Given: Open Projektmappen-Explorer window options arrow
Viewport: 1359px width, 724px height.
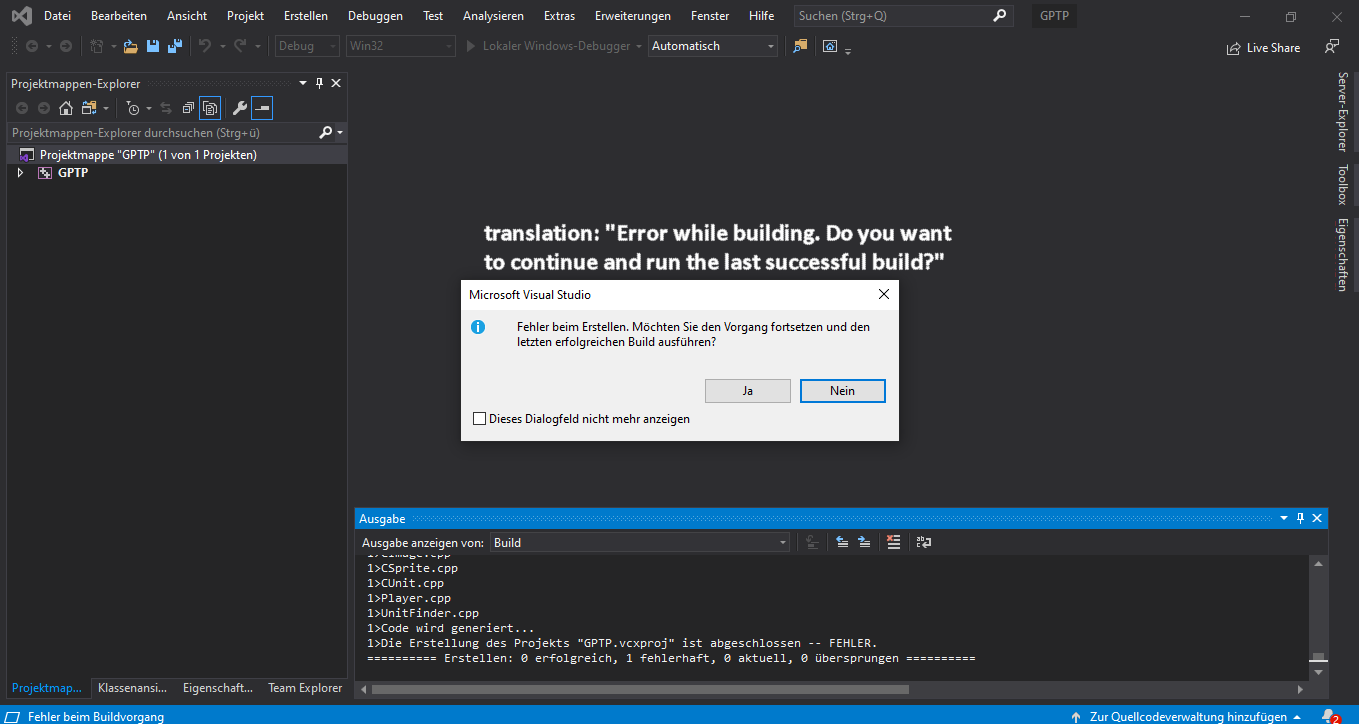Looking at the screenshot, I should pos(303,84).
